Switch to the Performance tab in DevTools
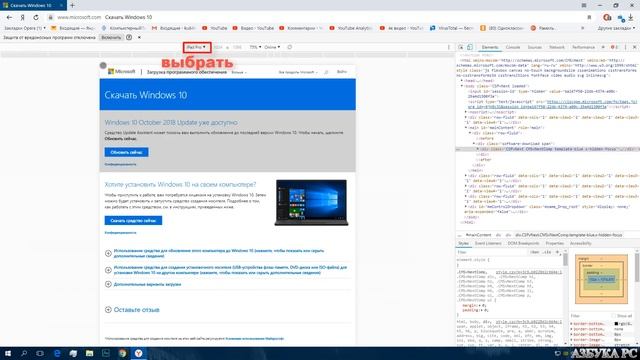Image resolution: width=640 pixels, height=360 pixels. (x=583, y=47)
